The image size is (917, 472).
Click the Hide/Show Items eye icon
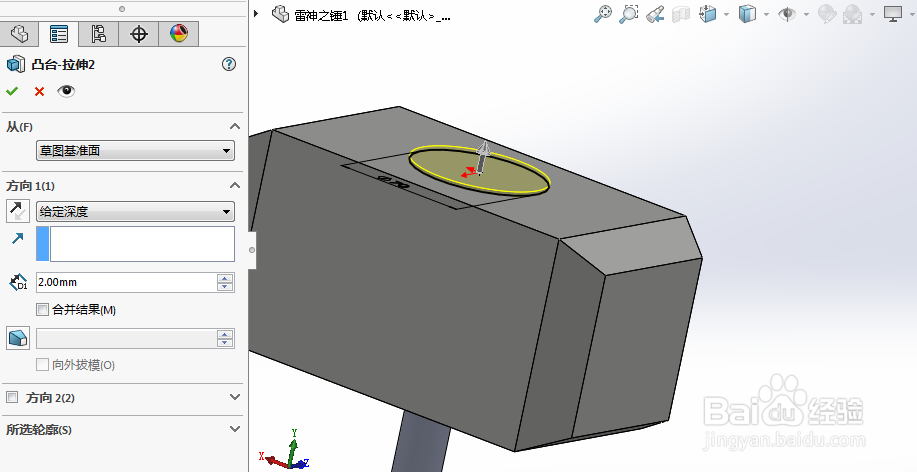787,14
